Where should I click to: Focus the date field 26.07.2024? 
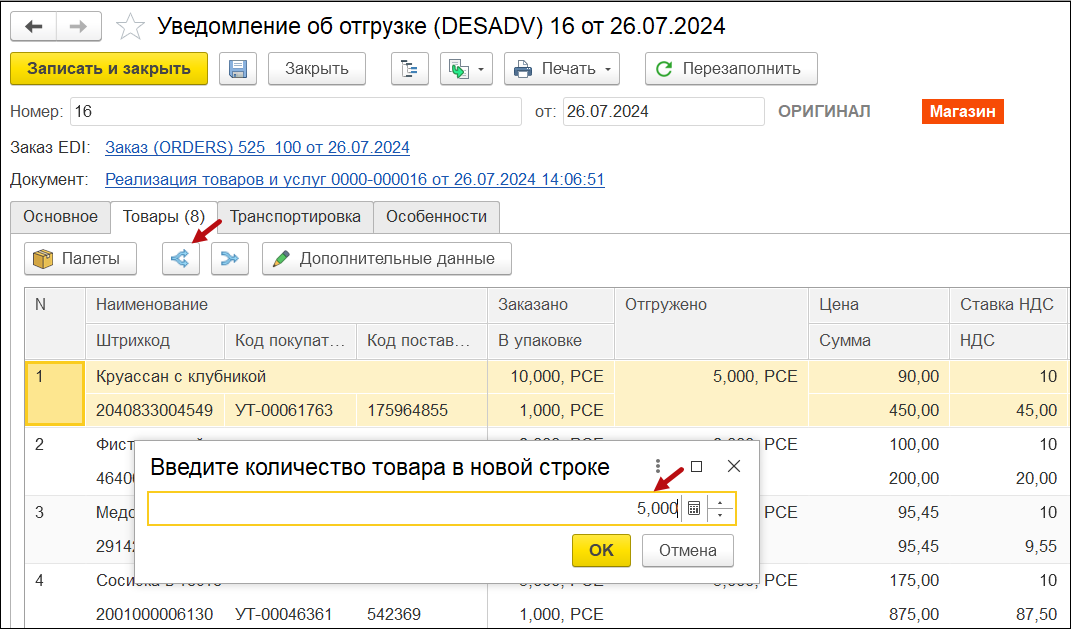[663, 111]
